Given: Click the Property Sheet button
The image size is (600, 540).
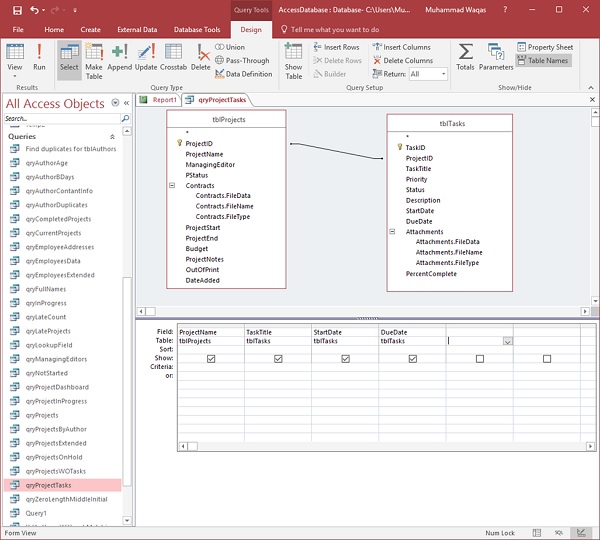Looking at the screenshot, I should pyautogui.click(x=545, y=47).
